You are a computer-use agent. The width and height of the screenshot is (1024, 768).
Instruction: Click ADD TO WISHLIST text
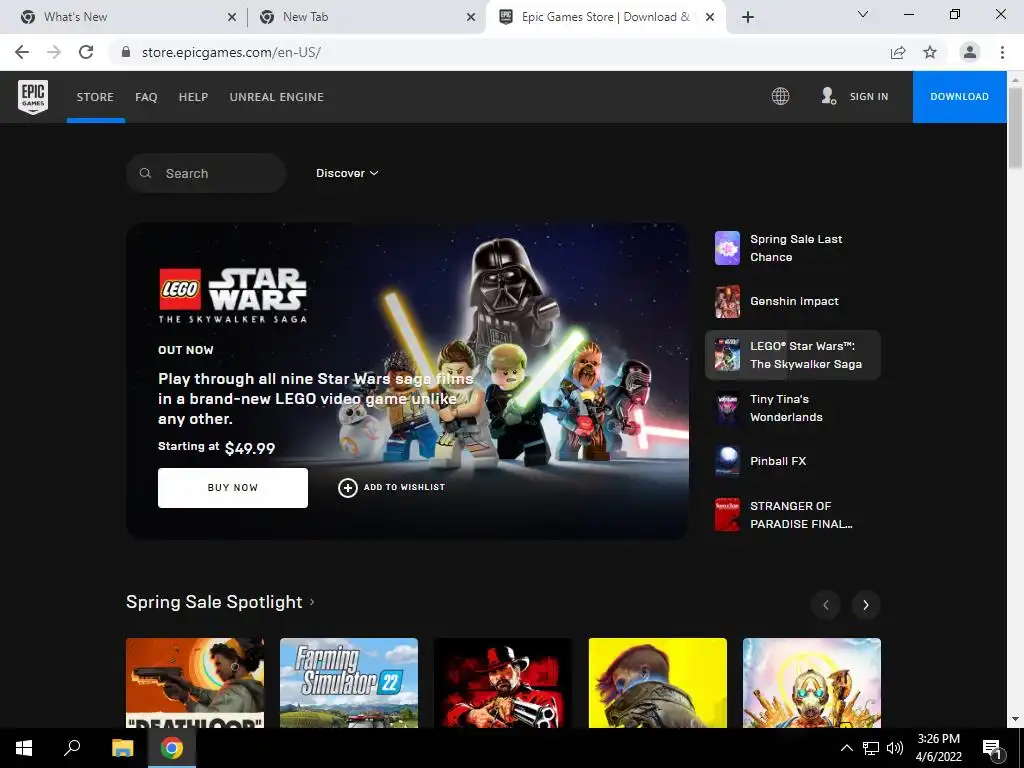point(404,487)
